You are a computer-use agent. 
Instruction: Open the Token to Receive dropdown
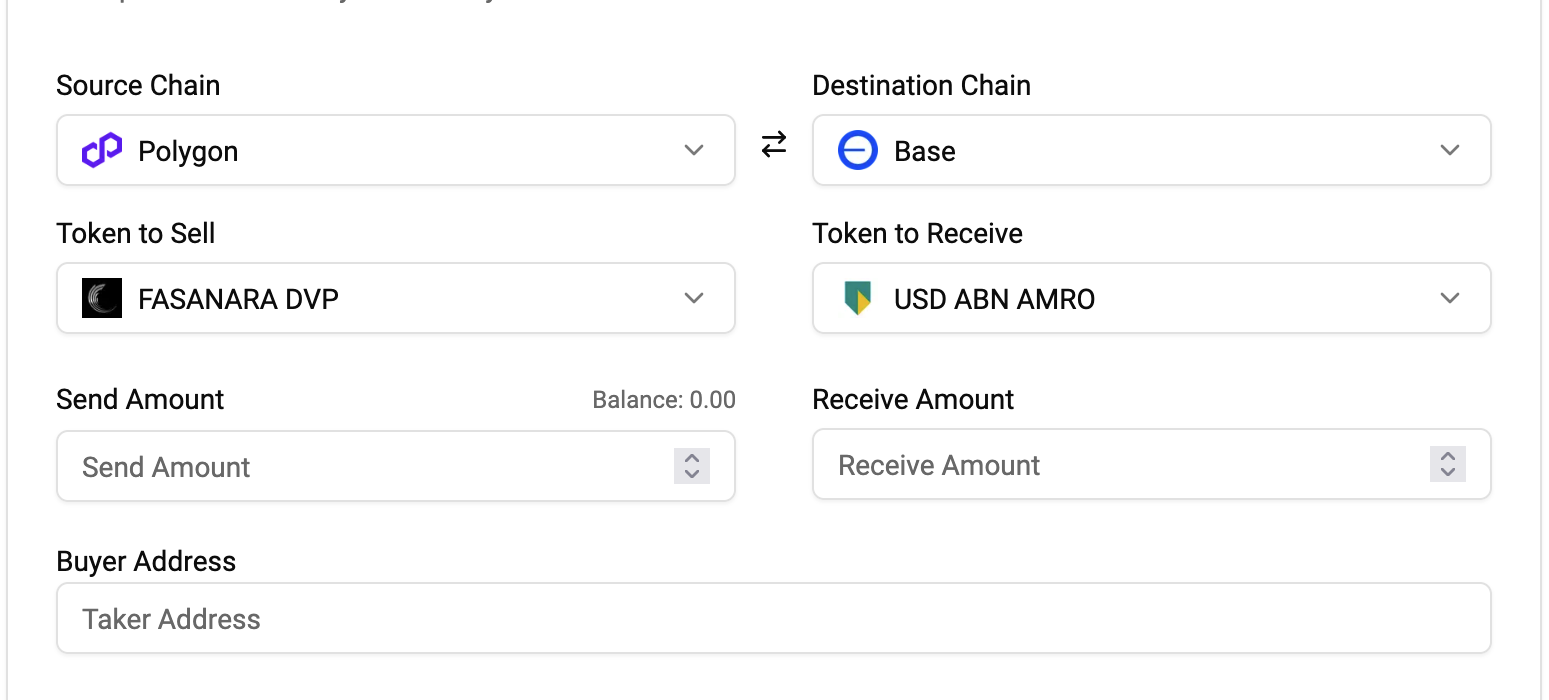tap(1152, 298)
